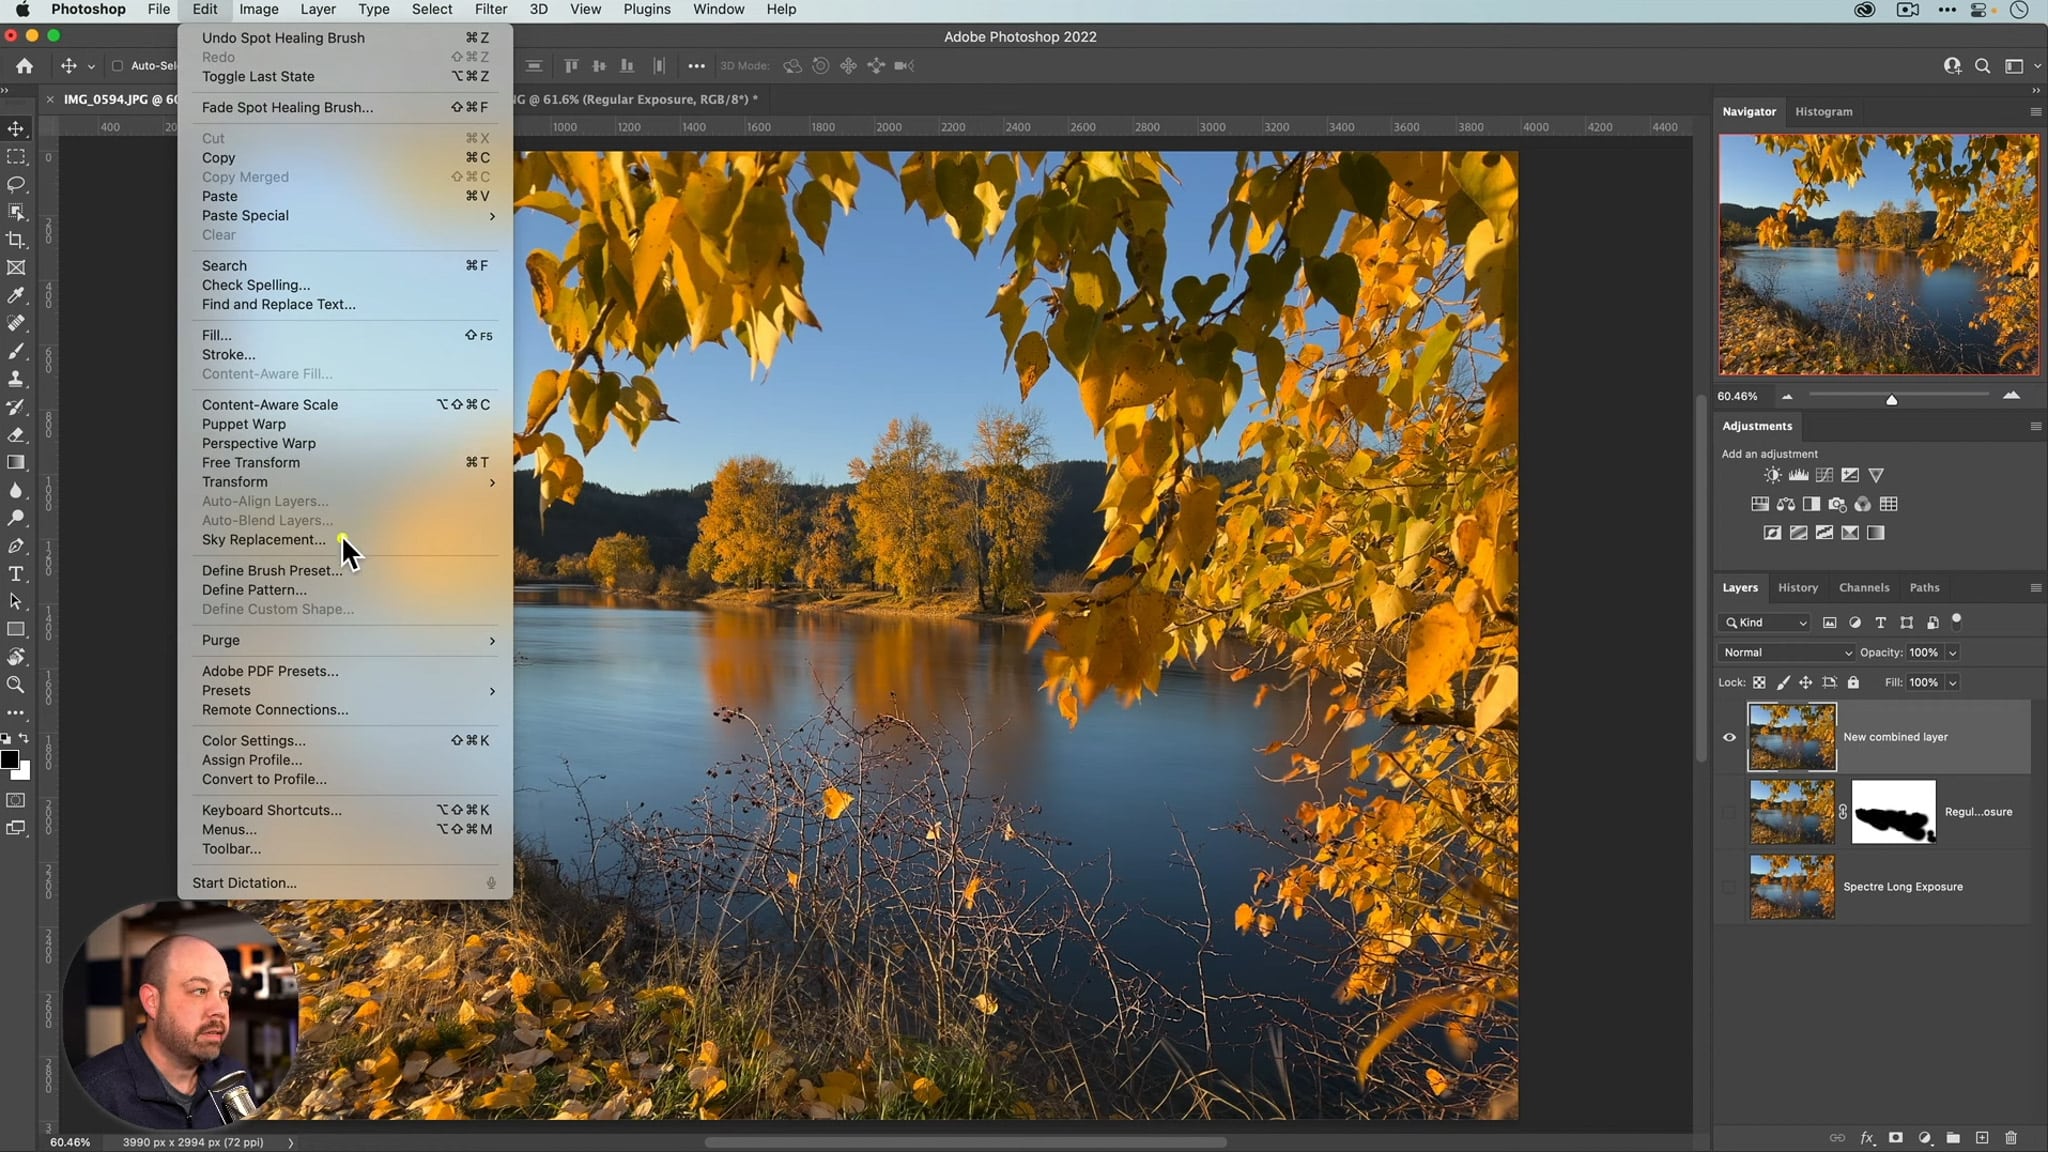Click the History panel tab
This screenshot has height=1152, width=2048.
(x=1798, y=587)
